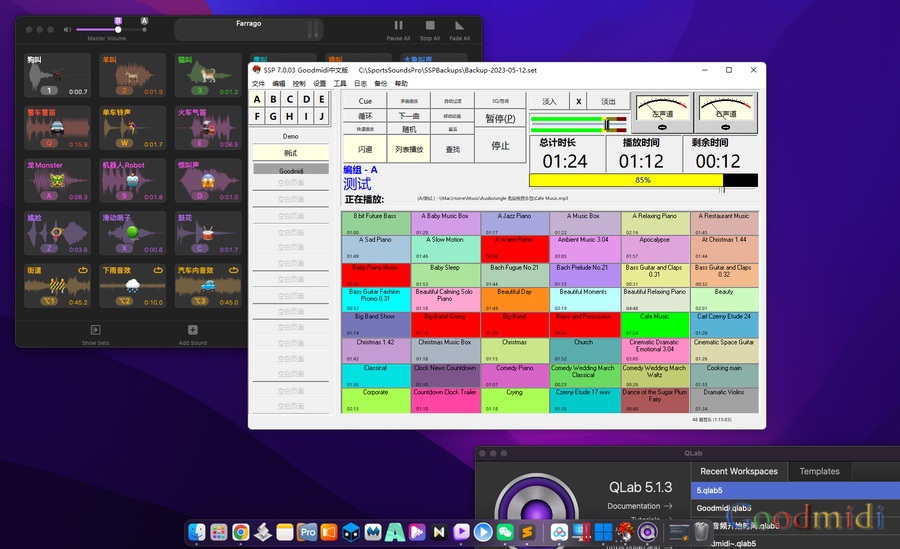The width and height of the screenshot is (900, 549).
Task: Open the 文件 menu in SSP
Action: pyautogui.click(x=258, y=84)
